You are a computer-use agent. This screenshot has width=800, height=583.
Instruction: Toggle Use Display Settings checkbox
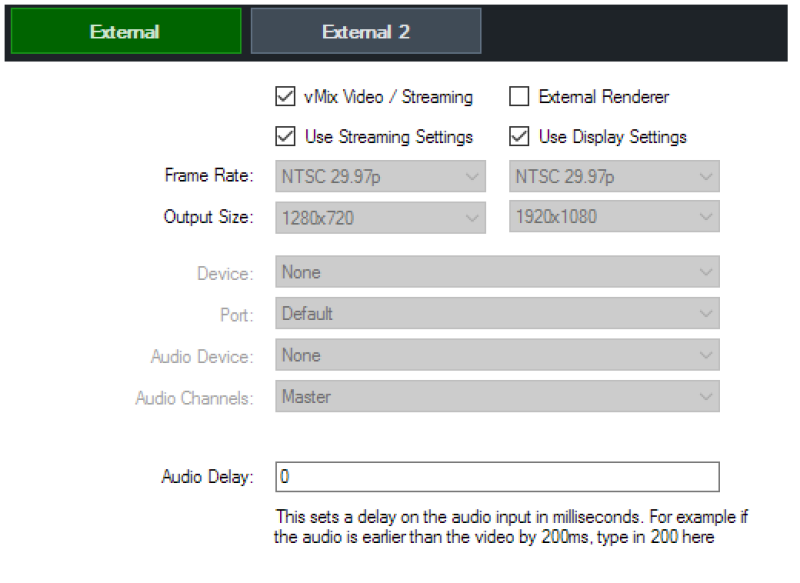click(519, 136)
